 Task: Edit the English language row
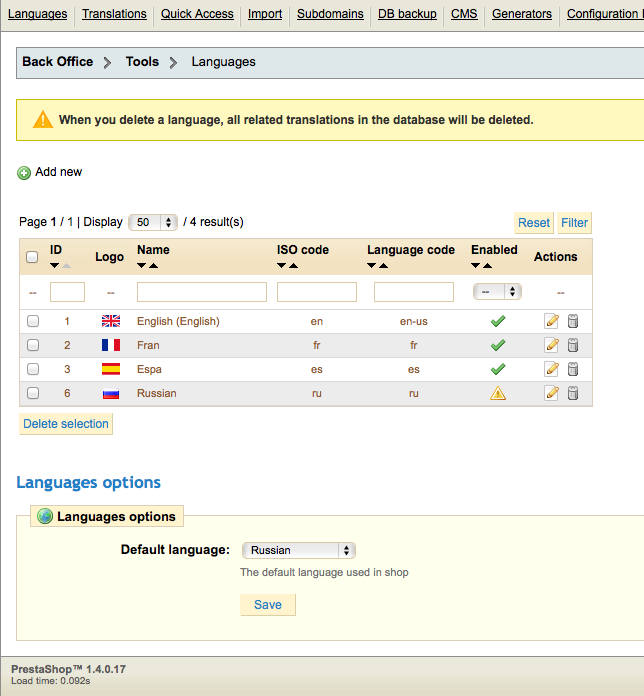point(551,321)
